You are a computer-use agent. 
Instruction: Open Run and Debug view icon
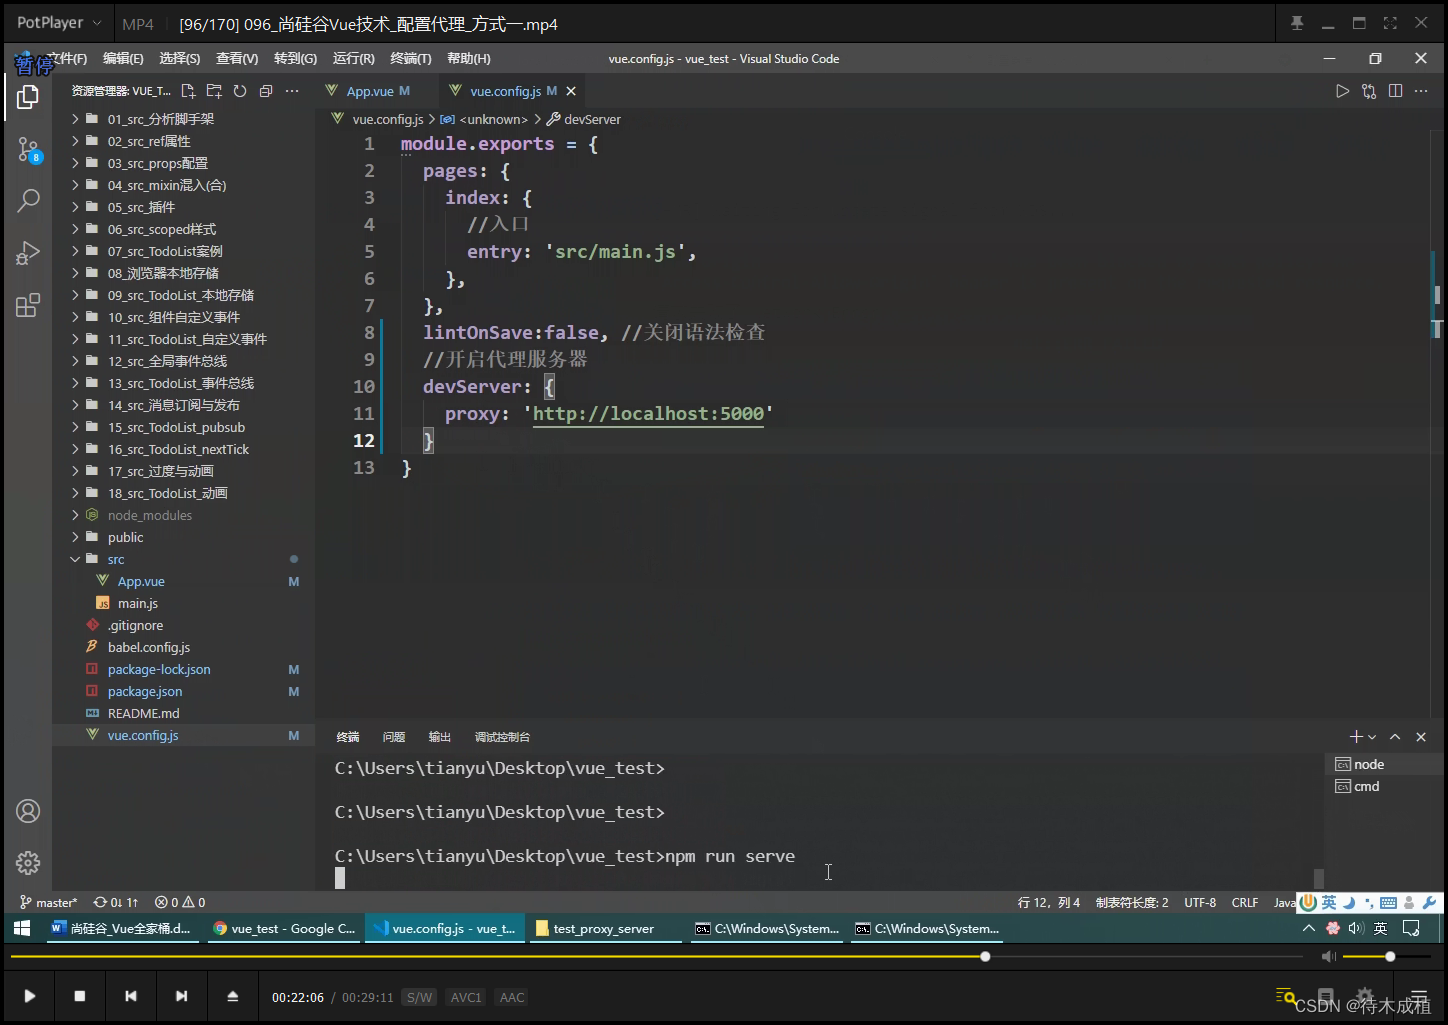28,253
